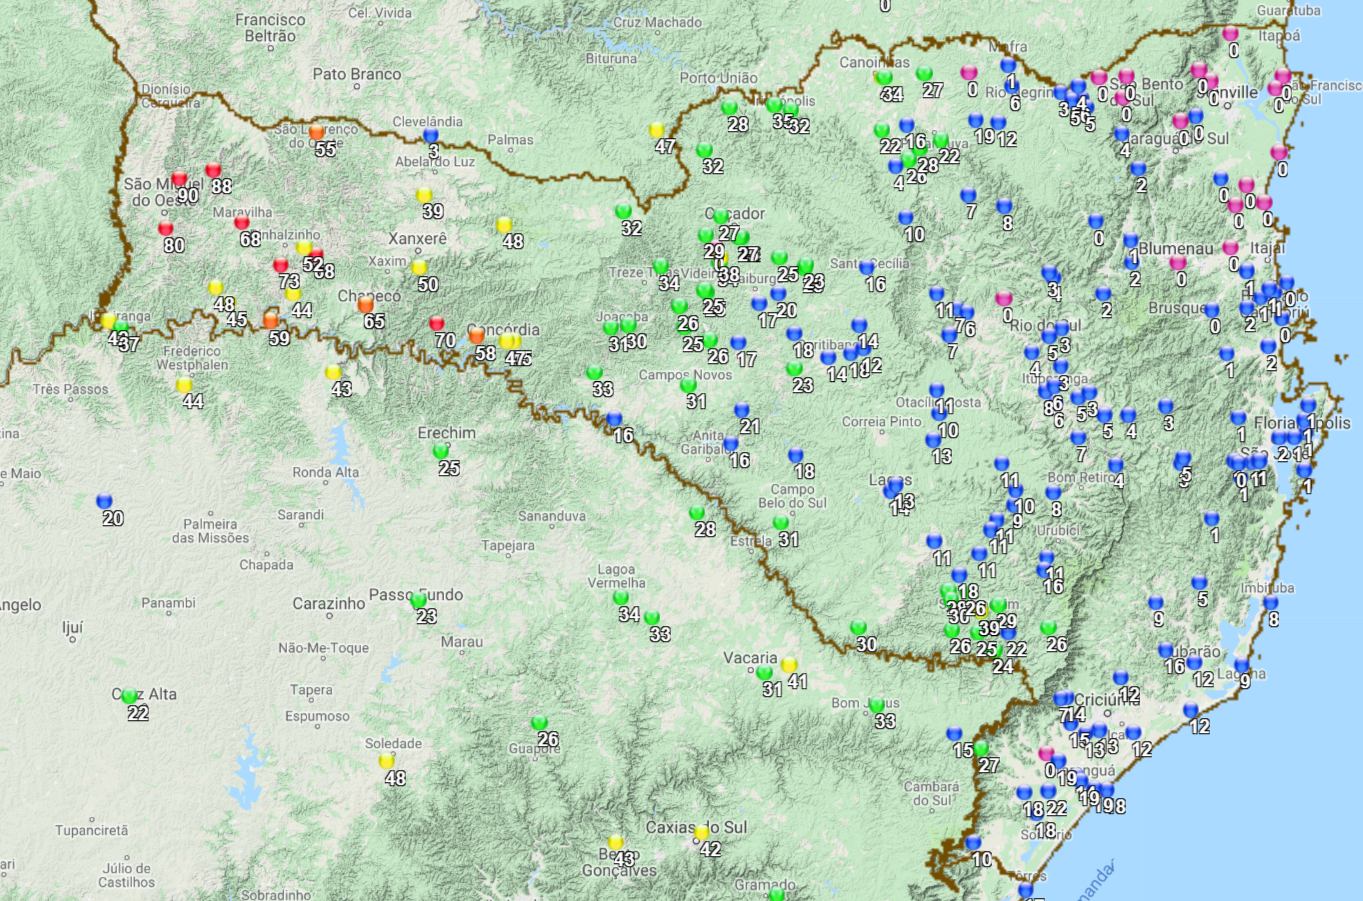
Task: Click the blue 10 marker near Torres
Action: click(973, 843)
